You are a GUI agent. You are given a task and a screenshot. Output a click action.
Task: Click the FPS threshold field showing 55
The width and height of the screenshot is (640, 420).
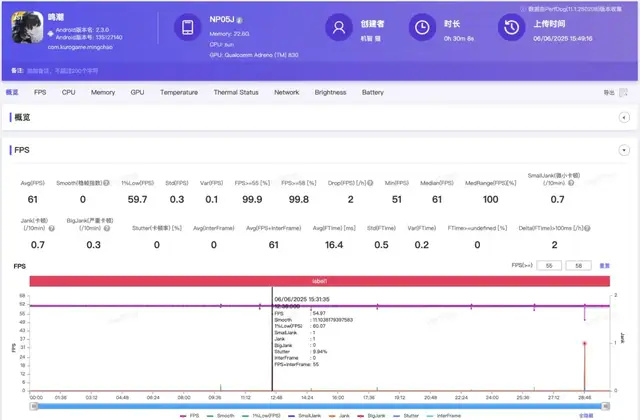pos(549,266)
